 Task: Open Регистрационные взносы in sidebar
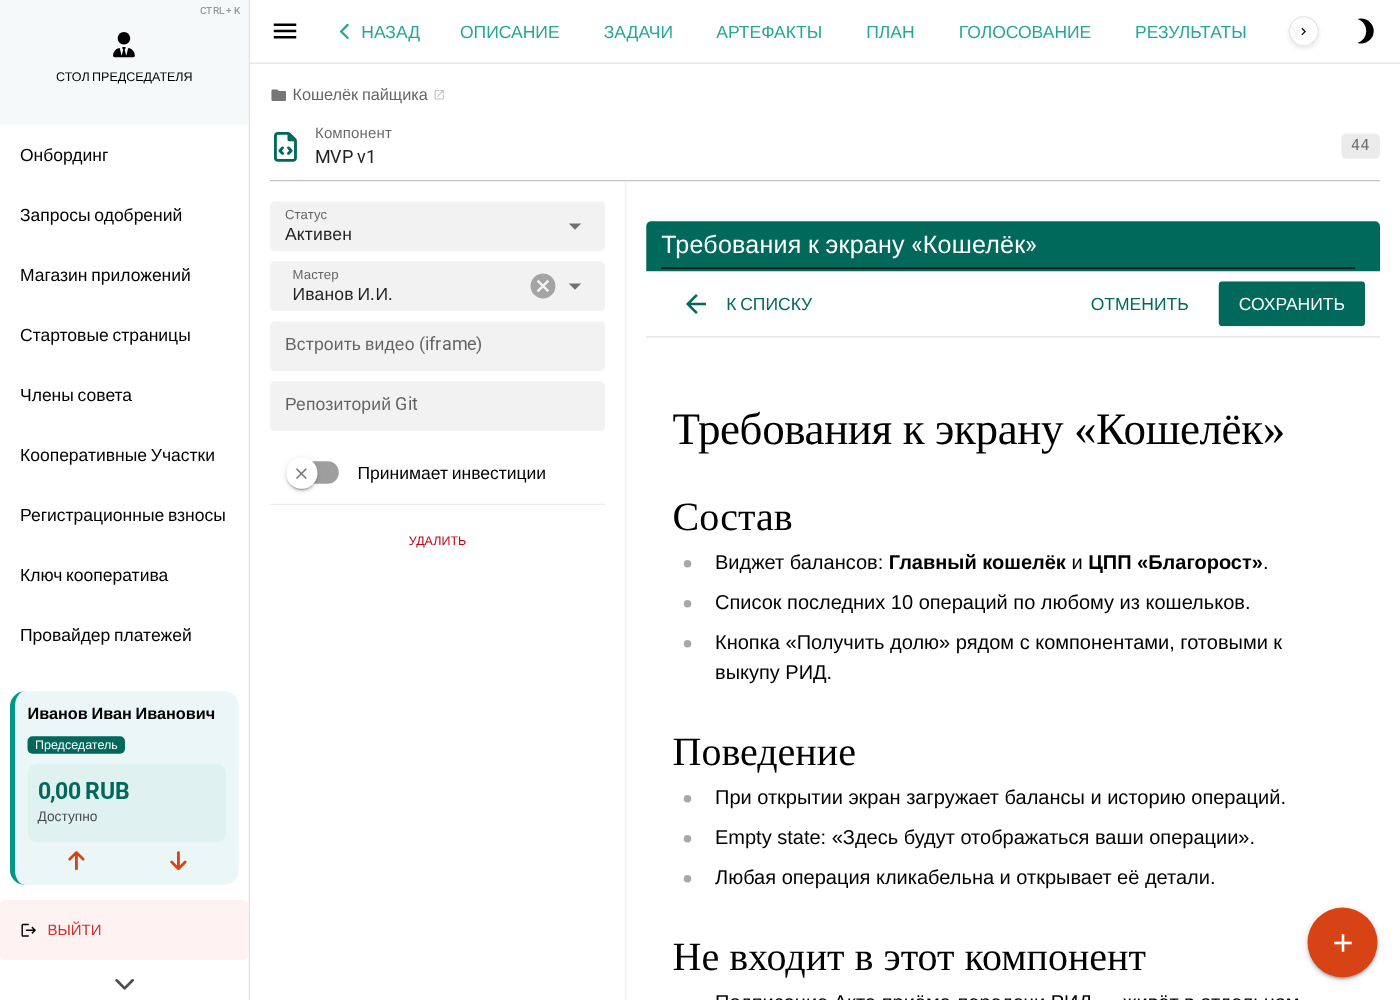tap(124, 515)
